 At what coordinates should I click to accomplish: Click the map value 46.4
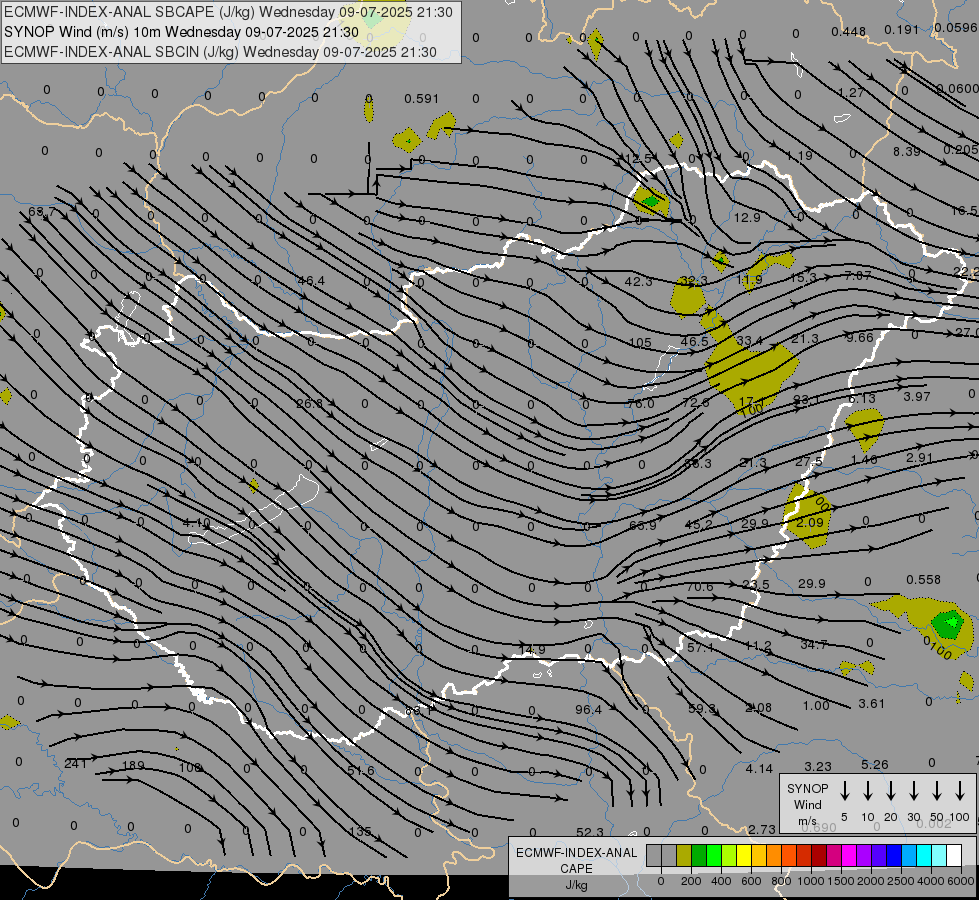tap(311, 280)
